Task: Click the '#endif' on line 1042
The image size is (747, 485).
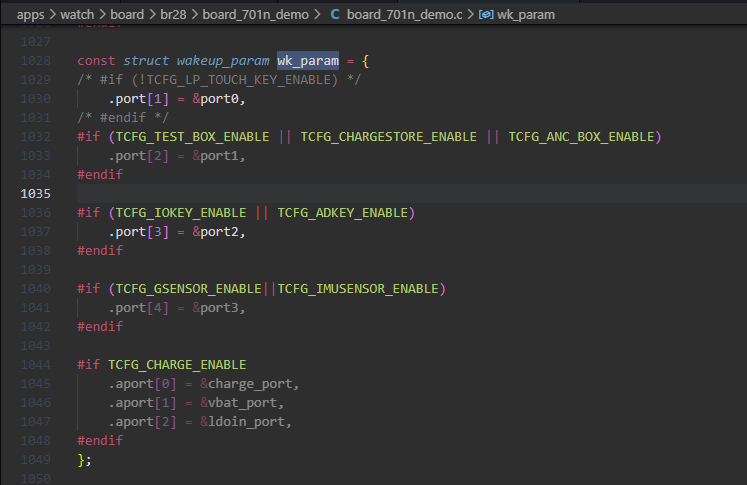Action: (100, 327)
